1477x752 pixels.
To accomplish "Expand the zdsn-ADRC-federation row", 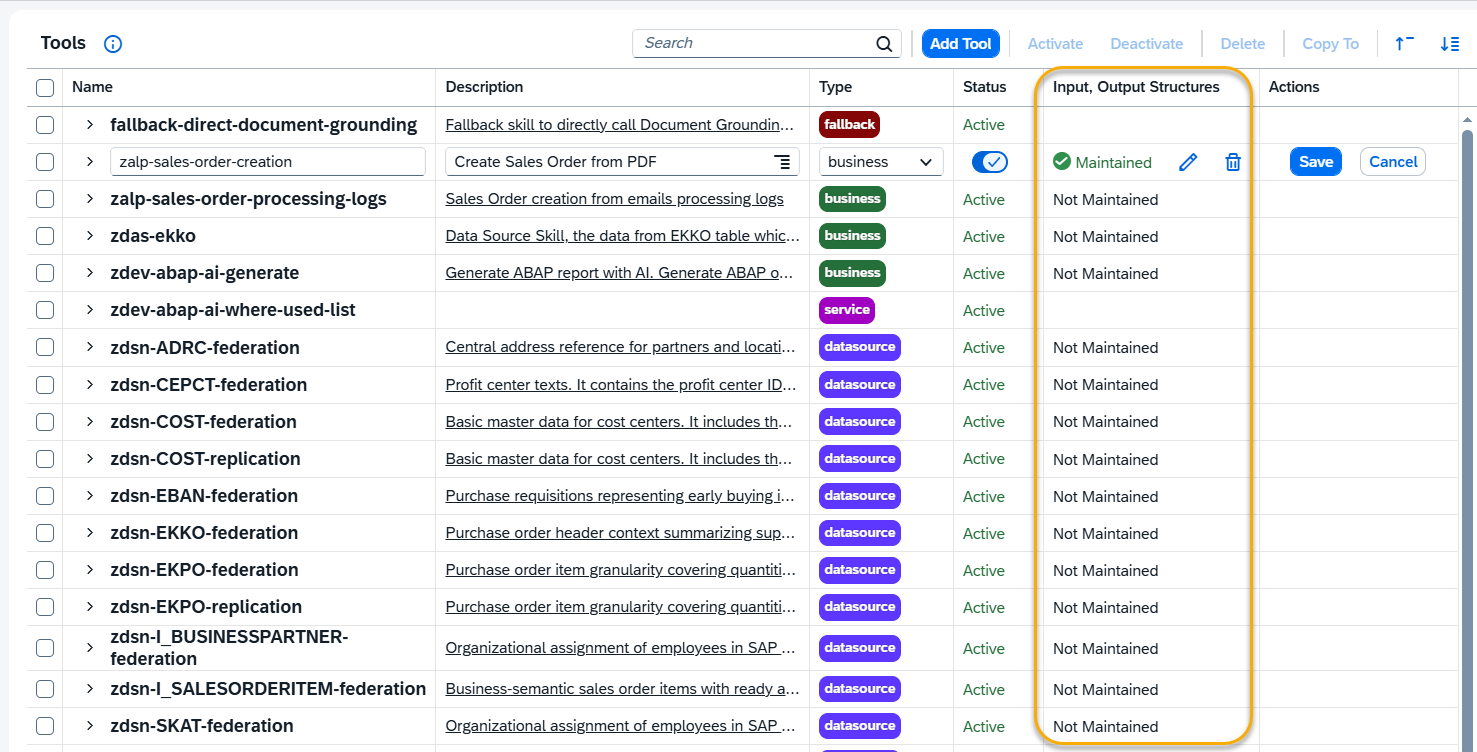I will pyautogui.click(x=90, y=348).
